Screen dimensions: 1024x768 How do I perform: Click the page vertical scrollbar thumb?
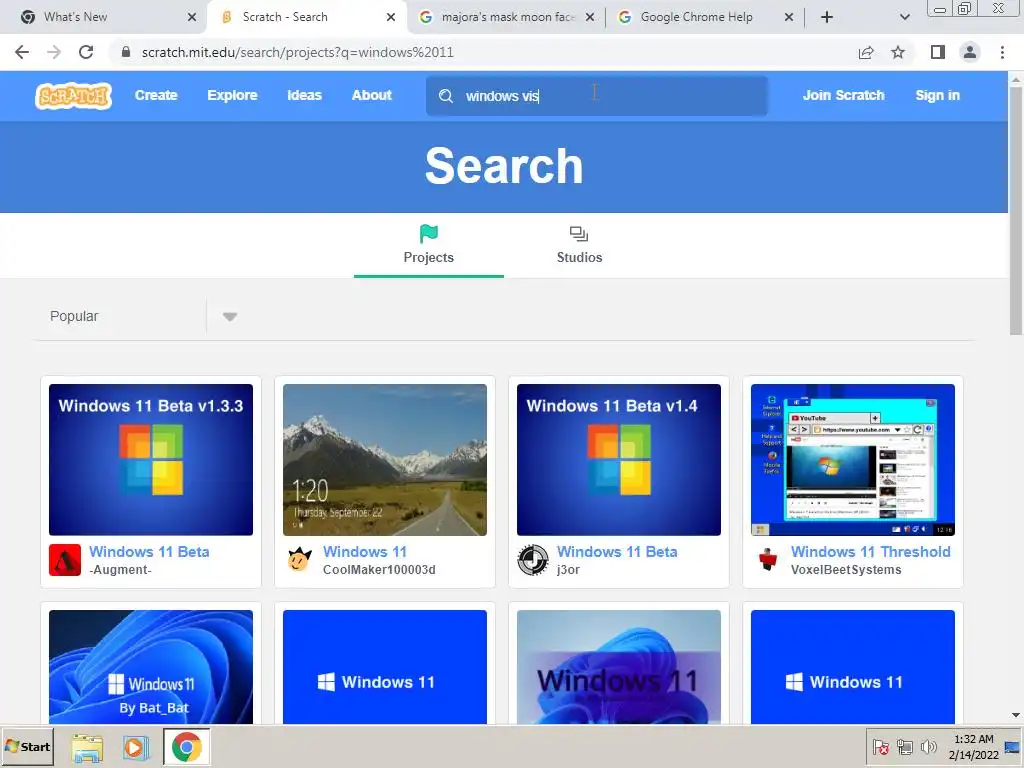click(x=1016, y=210)
